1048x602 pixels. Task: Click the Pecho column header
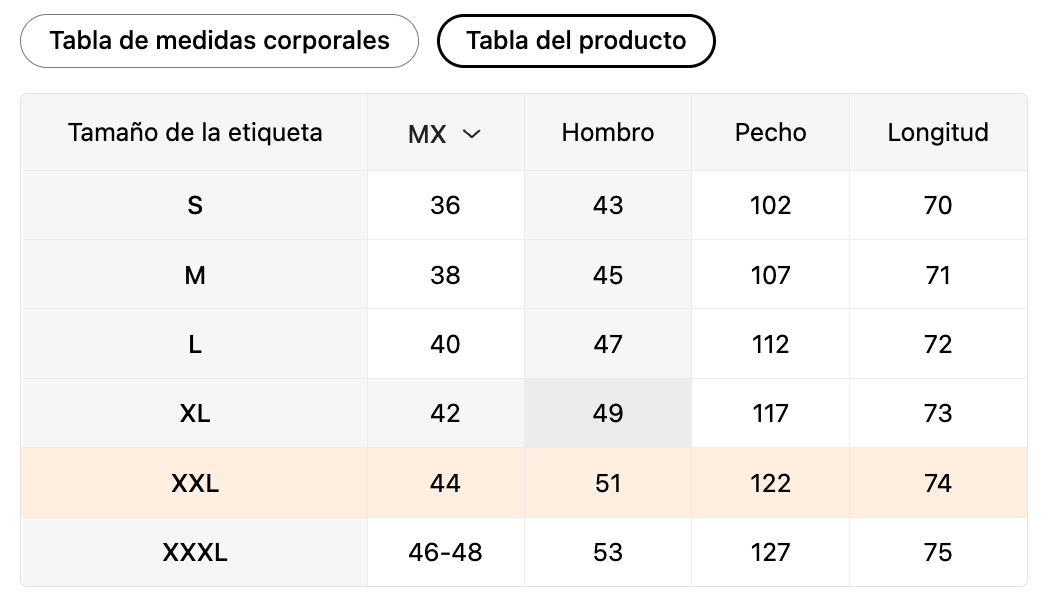coord(770,133)
